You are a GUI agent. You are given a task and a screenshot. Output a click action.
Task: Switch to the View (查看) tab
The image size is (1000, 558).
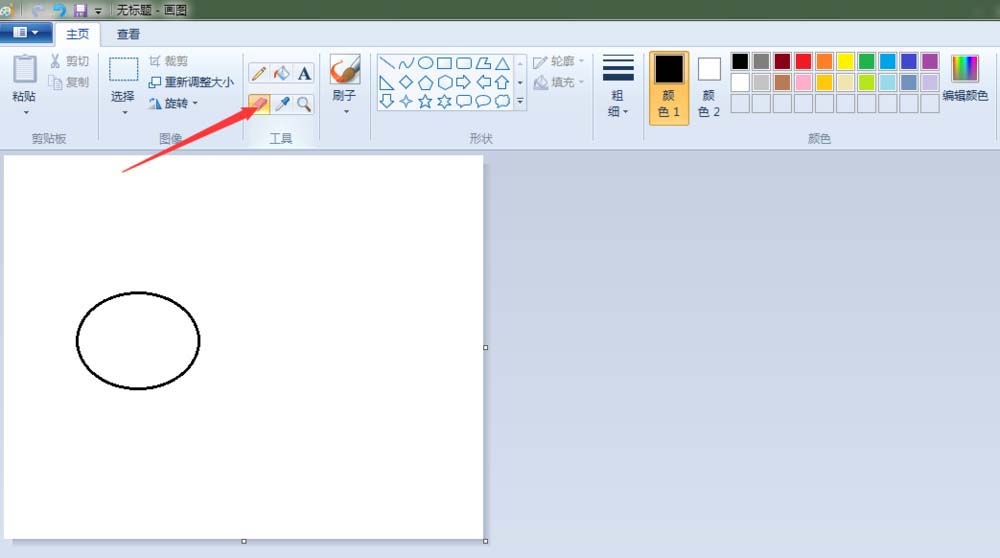coord(128,34)
